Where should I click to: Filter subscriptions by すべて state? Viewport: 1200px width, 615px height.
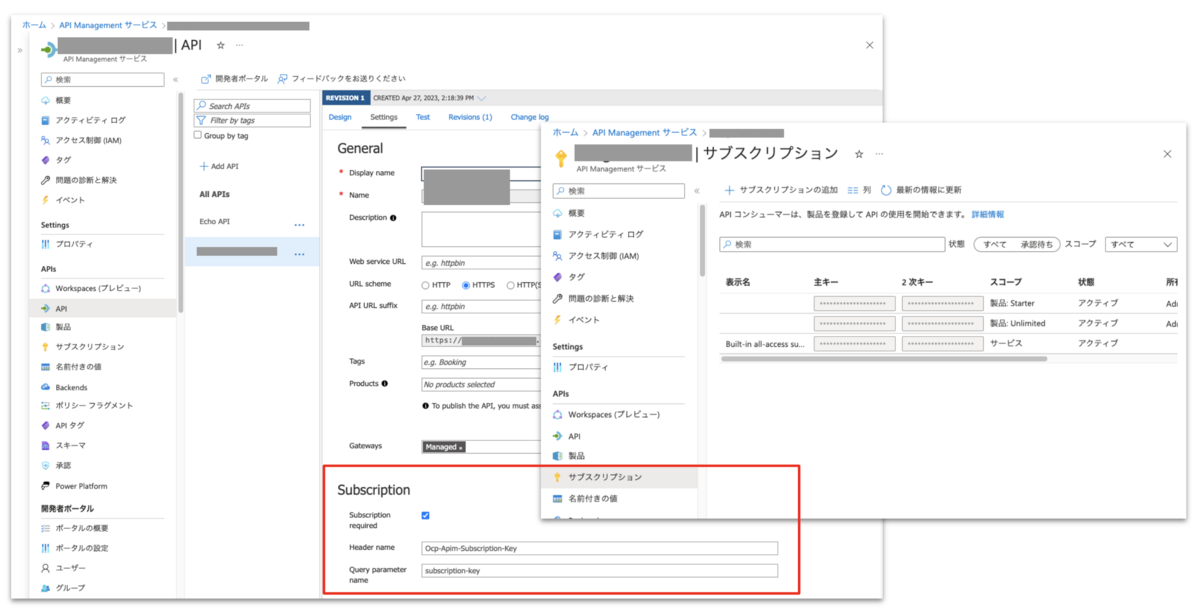[x=994, y=244]
